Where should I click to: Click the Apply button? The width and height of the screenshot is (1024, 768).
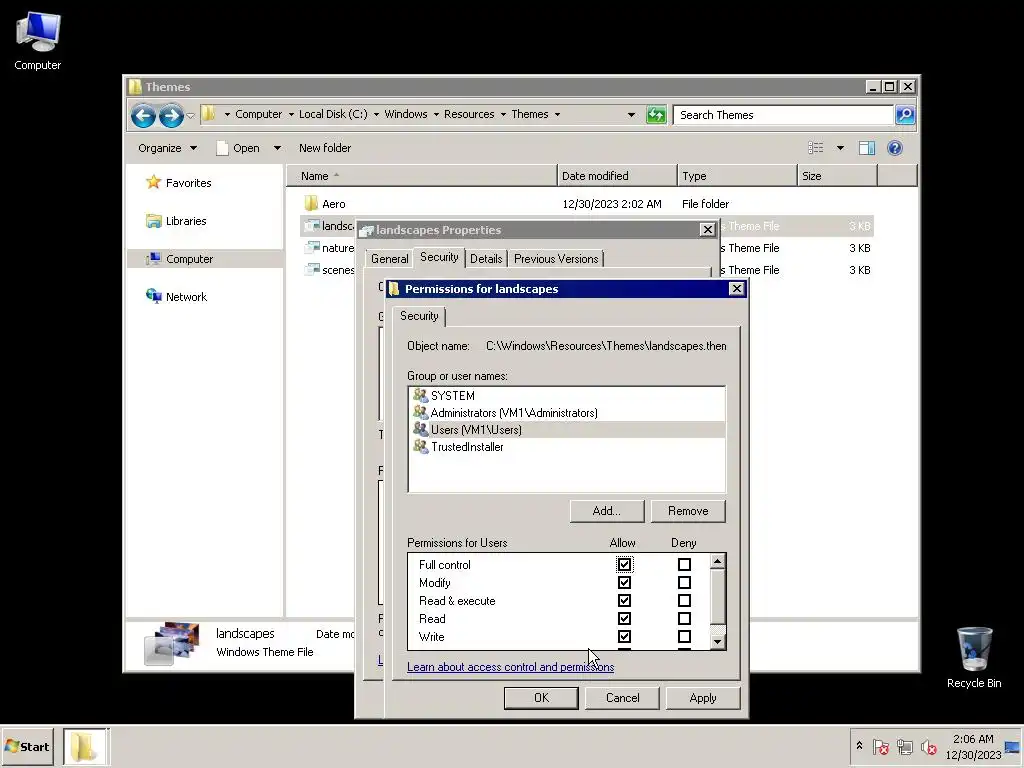tap(703, 697)
